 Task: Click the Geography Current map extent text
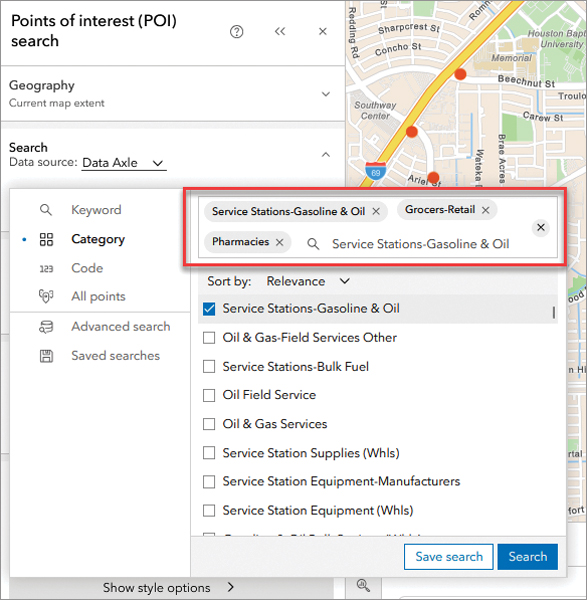pos(57,103)
